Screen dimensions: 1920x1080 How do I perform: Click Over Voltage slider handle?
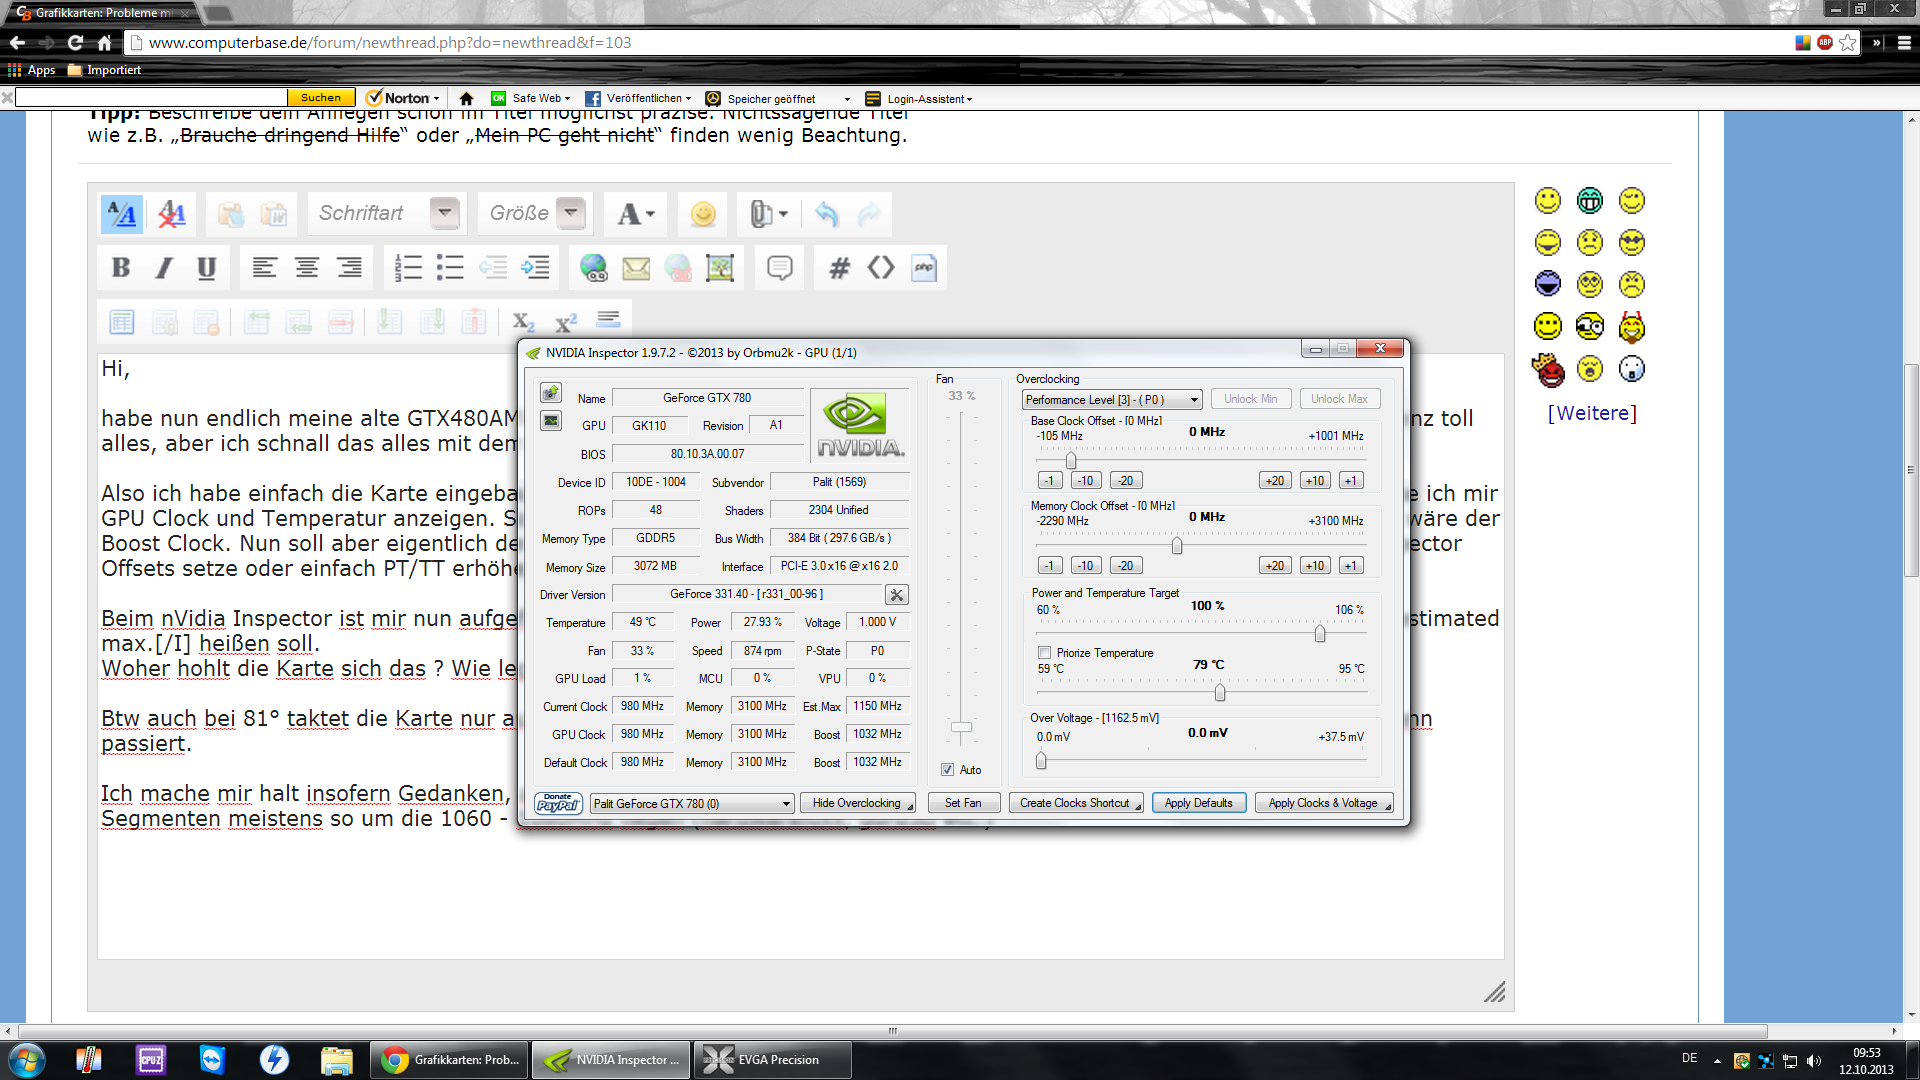(x=1041, y=761)
